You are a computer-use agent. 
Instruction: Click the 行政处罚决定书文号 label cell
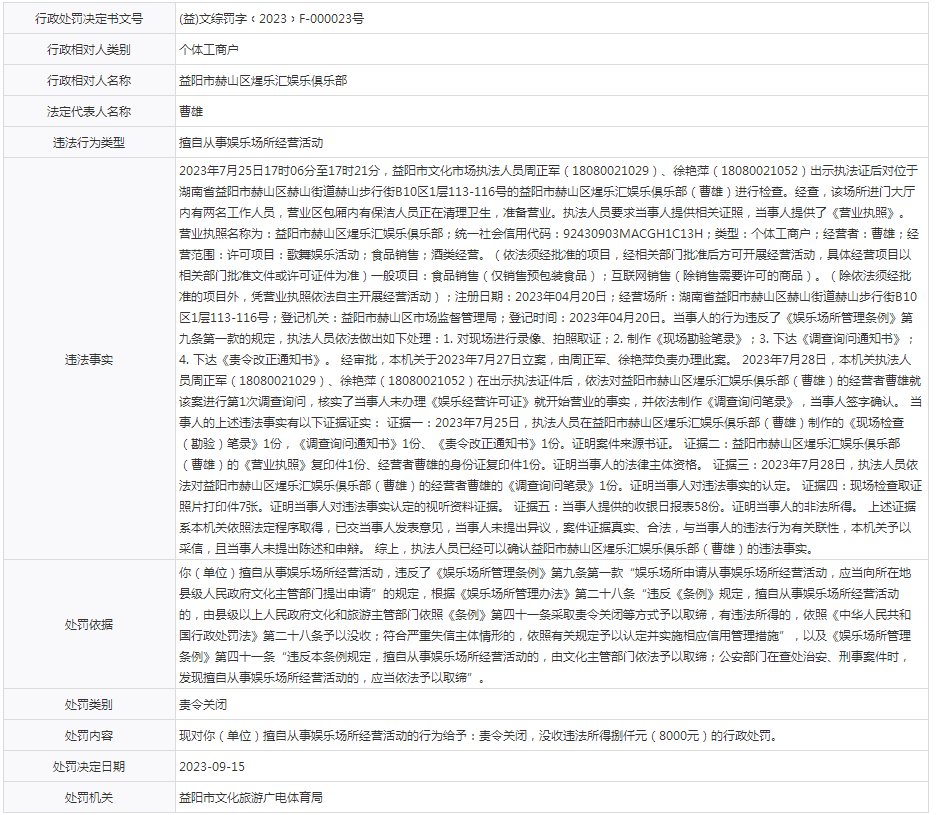coord(89,18)
